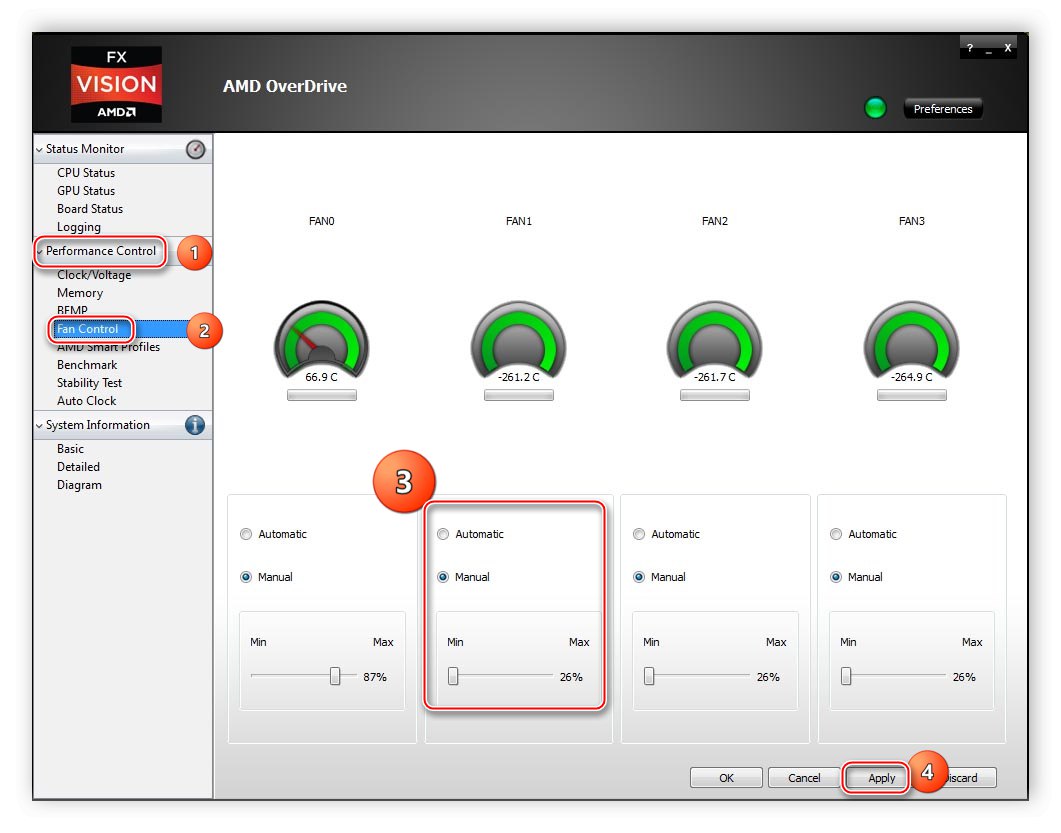This screenshot has height=833, width=1061.
Task: Click the bar under the FAN0 gauge
Action: 321,395
